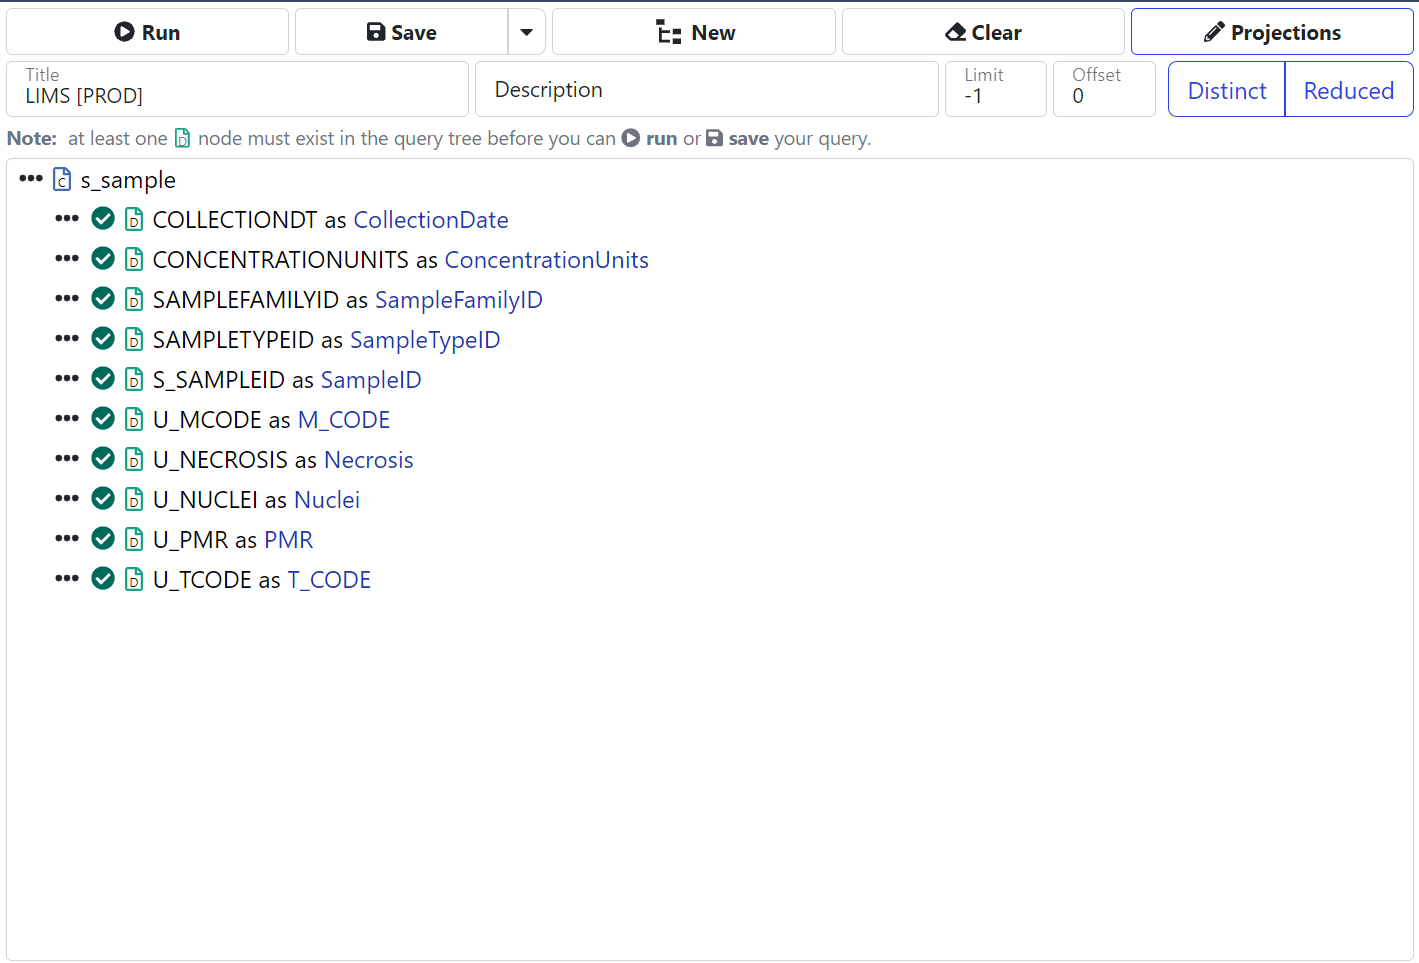Viewport: 1419px width, 963px height.
Task: Click the document icon beside CONCENTRATIONUNITS
Action: point(134,260)
